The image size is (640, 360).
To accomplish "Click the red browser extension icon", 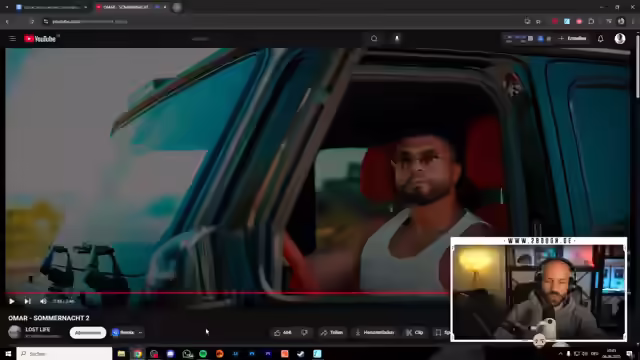I will pyautogui.click(x=555, y=22).
